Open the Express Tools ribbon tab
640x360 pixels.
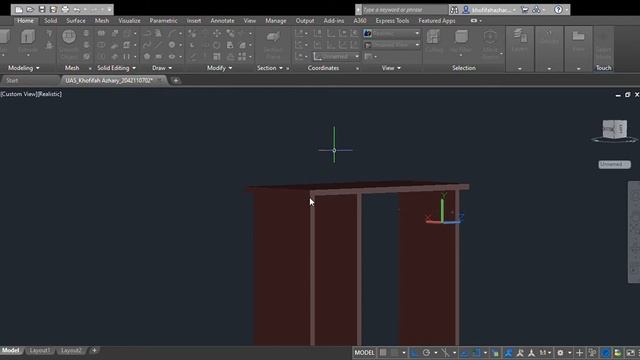coord(392,20)
